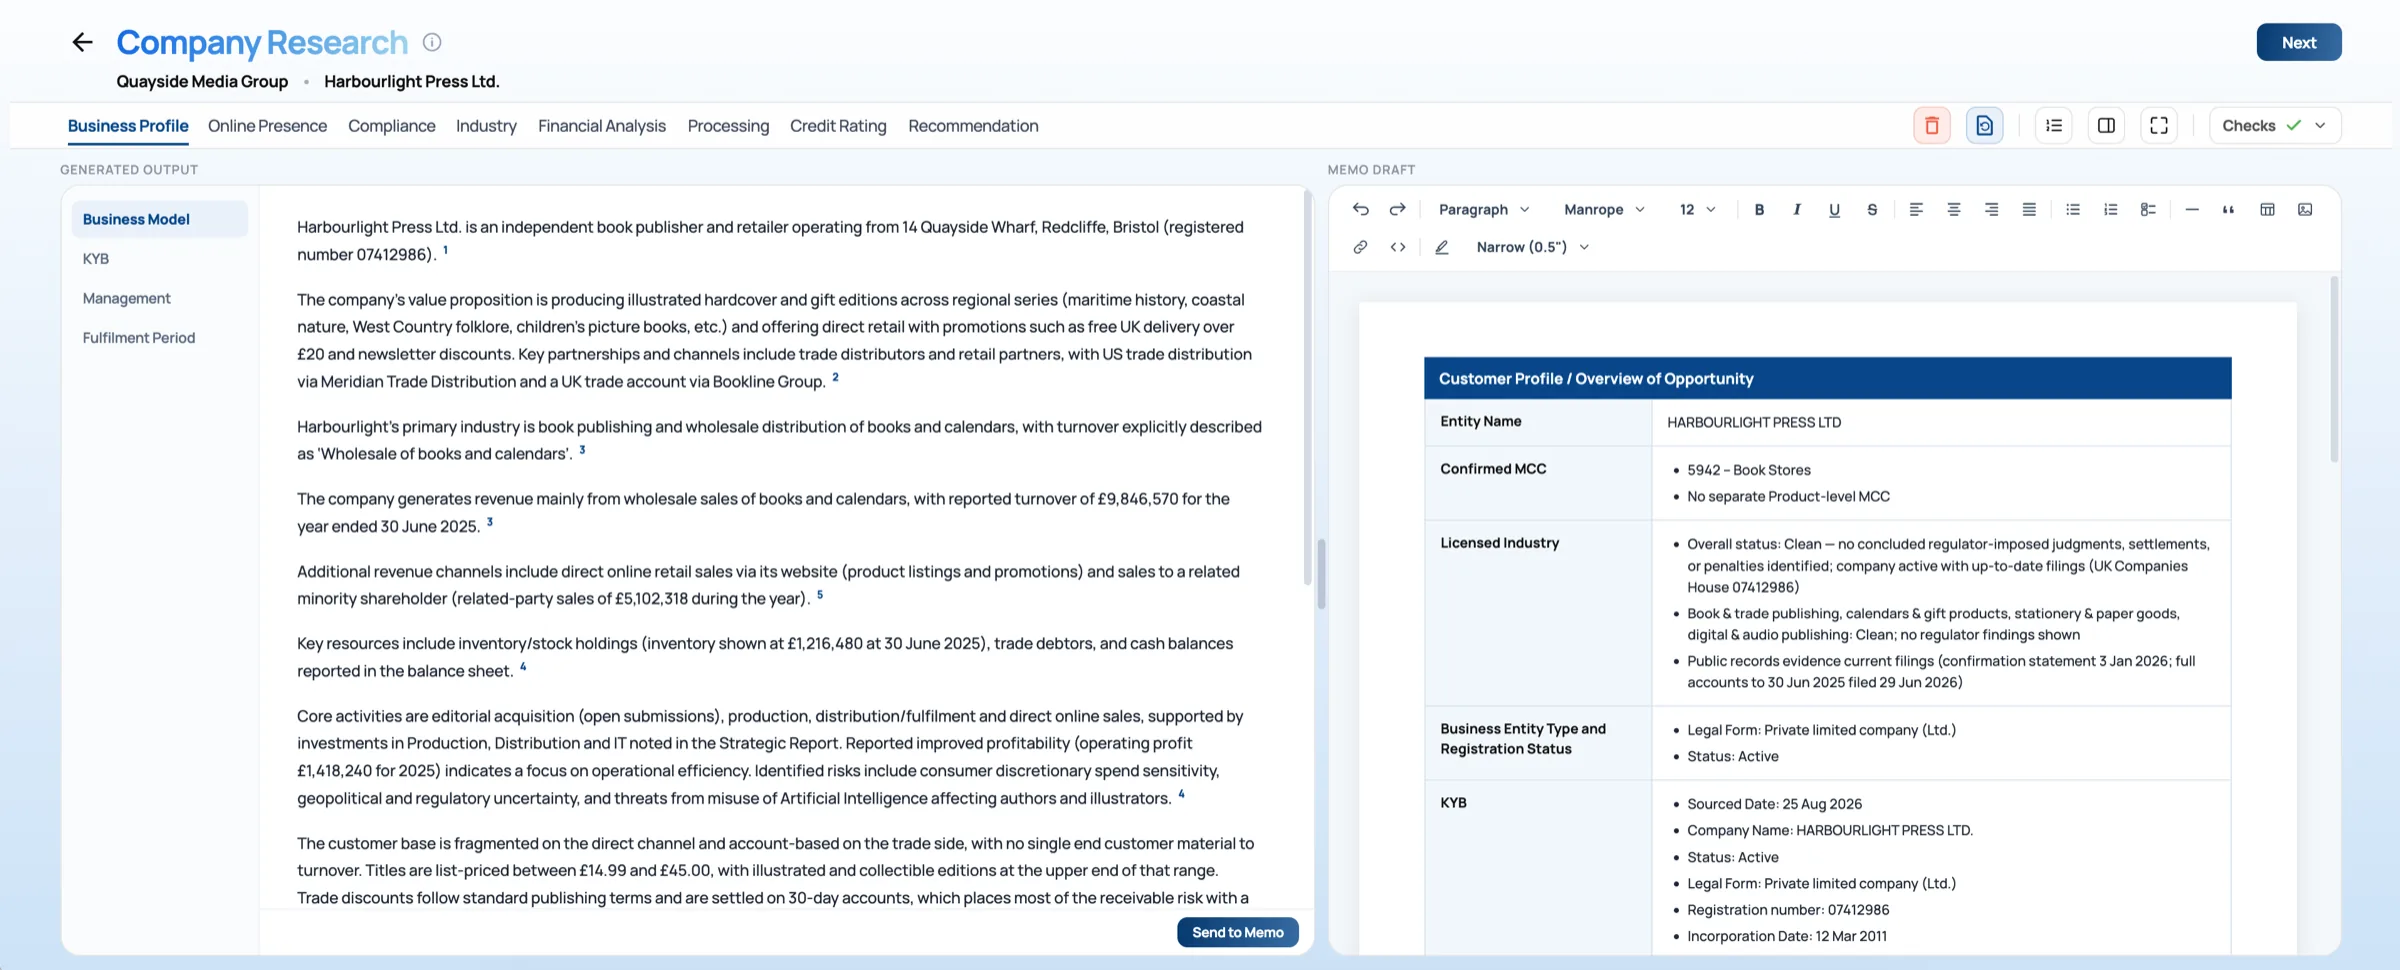Click the memo draft scrollbar
This screenshot has width=2400, height=970.
(2335, 368)
